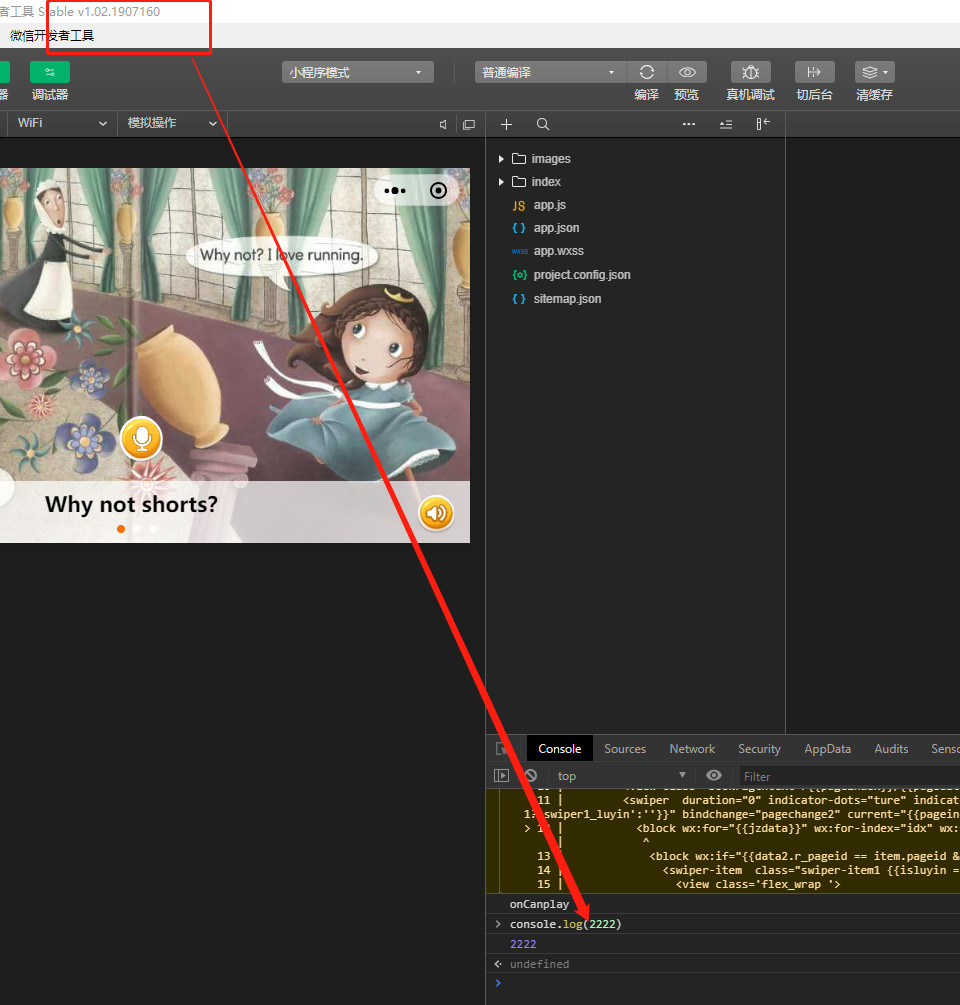
Task: Click the 清缓存 clear cache icon
Action: point(874,72)
